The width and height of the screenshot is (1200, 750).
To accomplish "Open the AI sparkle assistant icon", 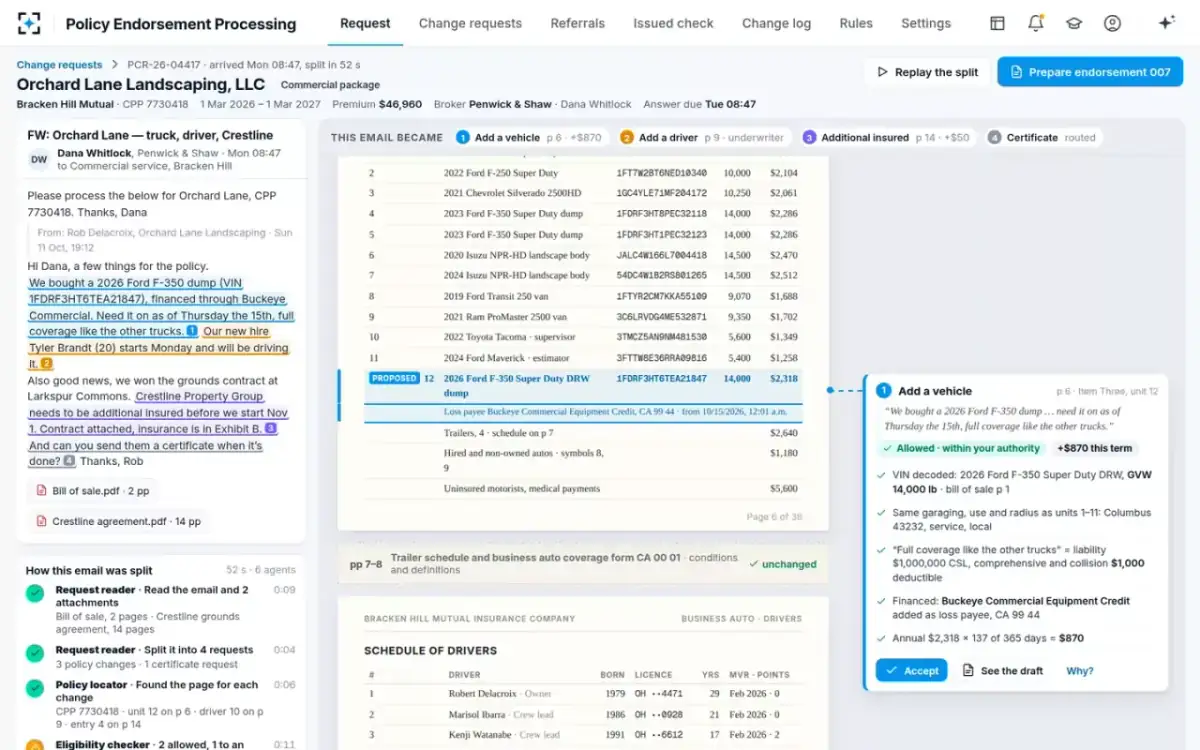I will click(1166, 23).
